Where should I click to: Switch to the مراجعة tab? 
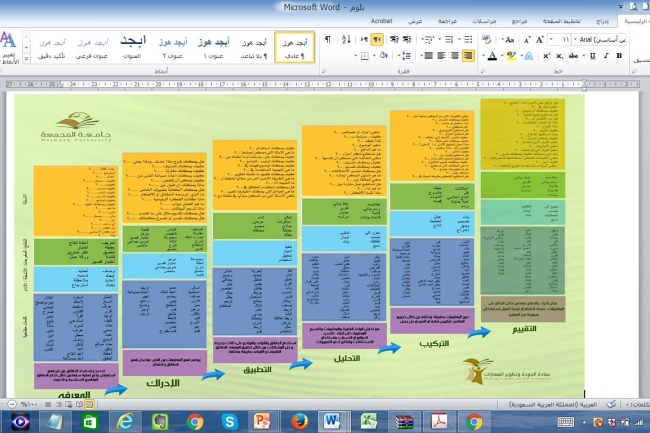coord(447,21)
